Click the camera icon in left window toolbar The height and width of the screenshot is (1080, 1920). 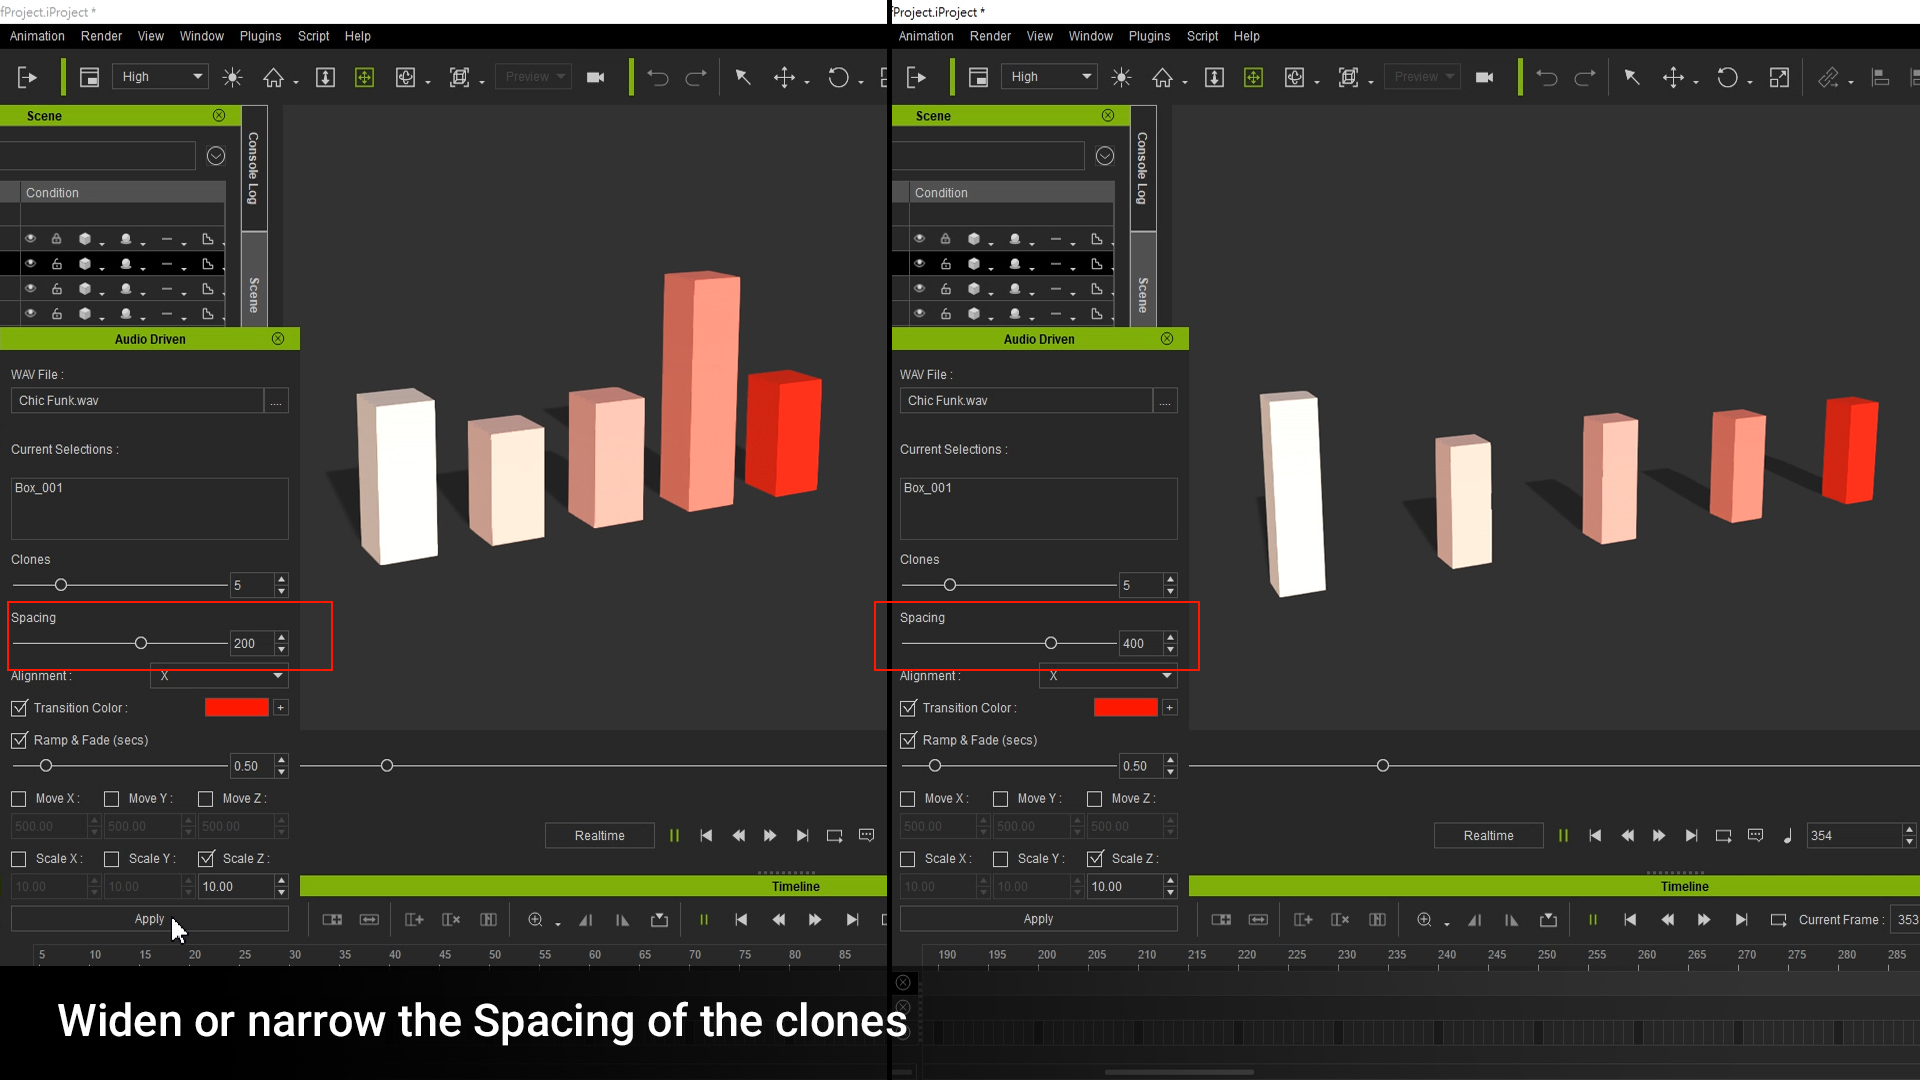[595, 77]
